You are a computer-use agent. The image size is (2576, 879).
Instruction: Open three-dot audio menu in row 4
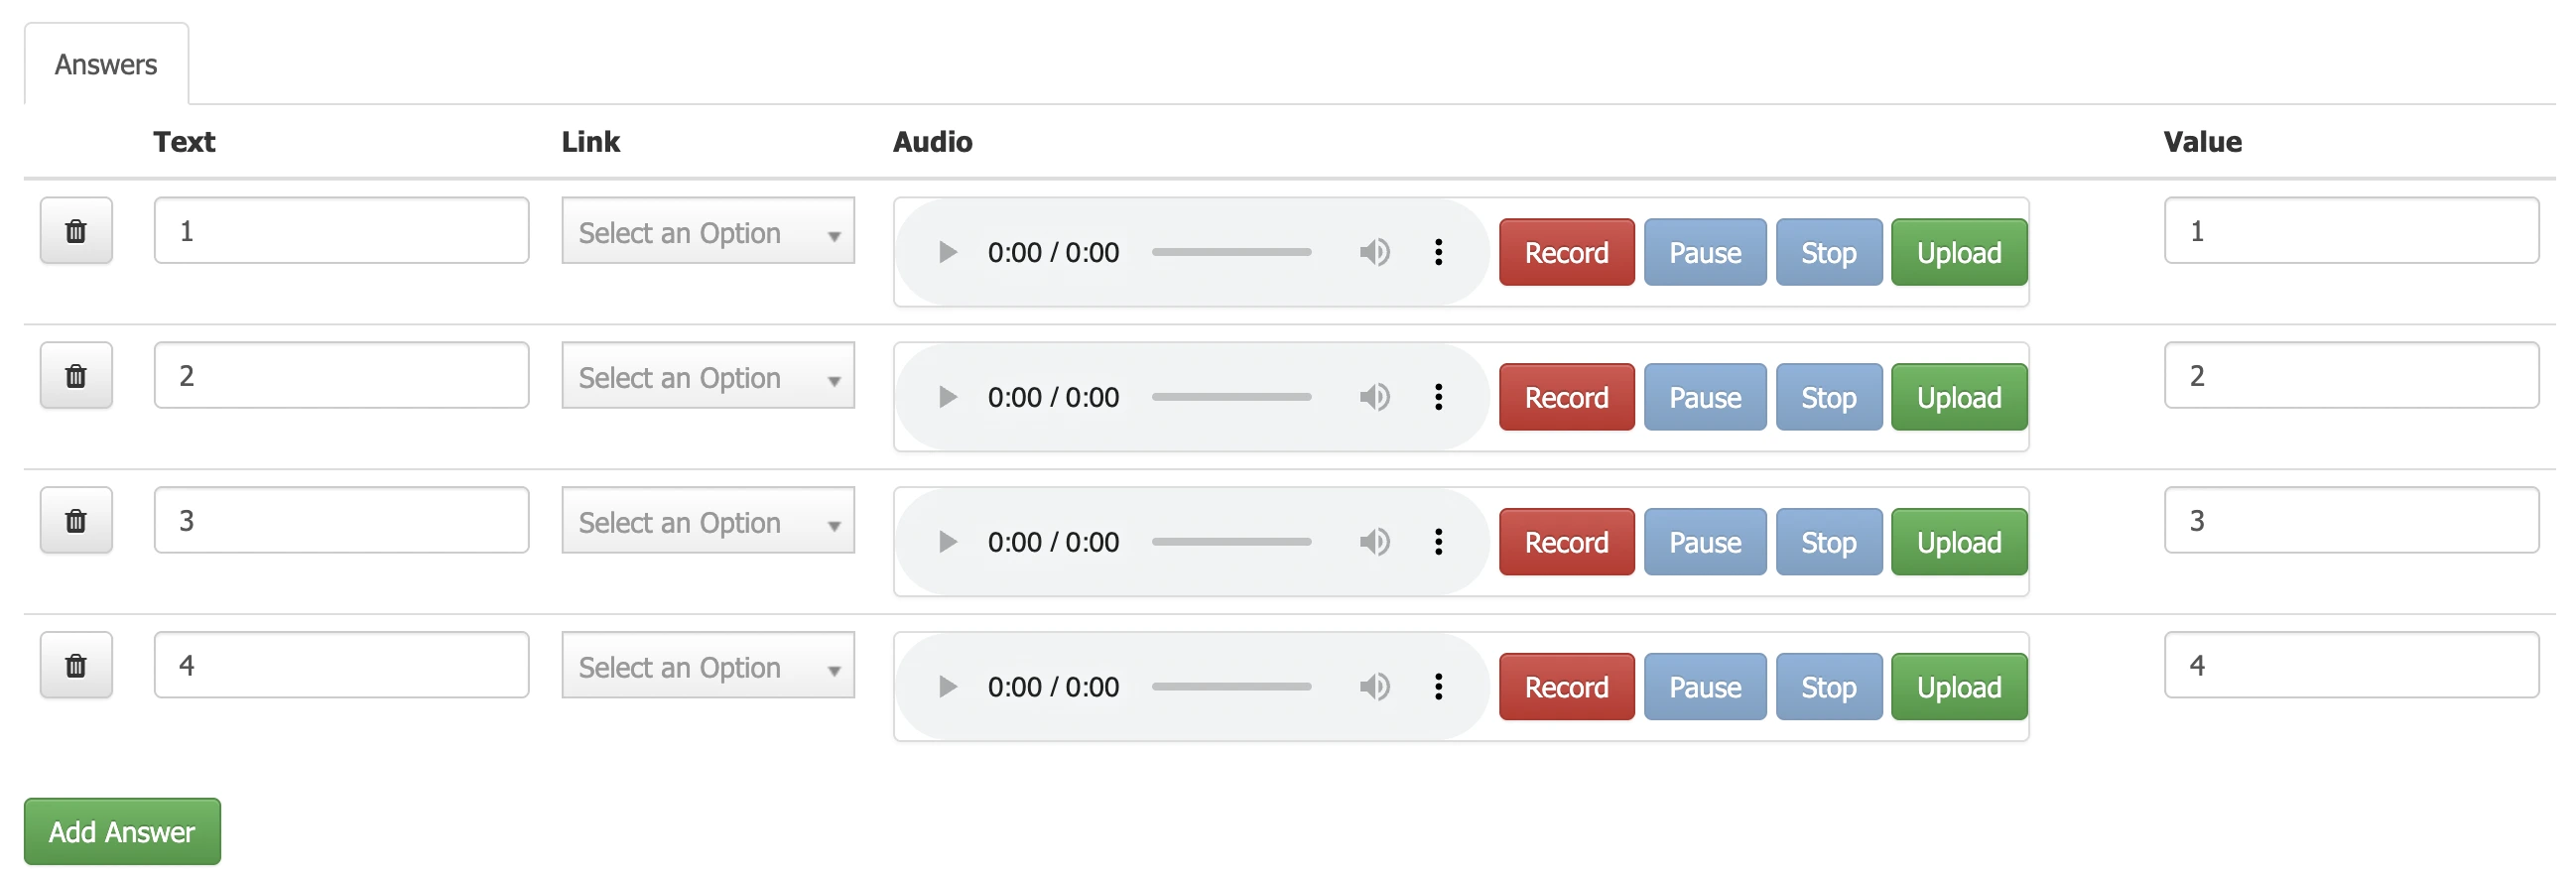(1440, 686)
